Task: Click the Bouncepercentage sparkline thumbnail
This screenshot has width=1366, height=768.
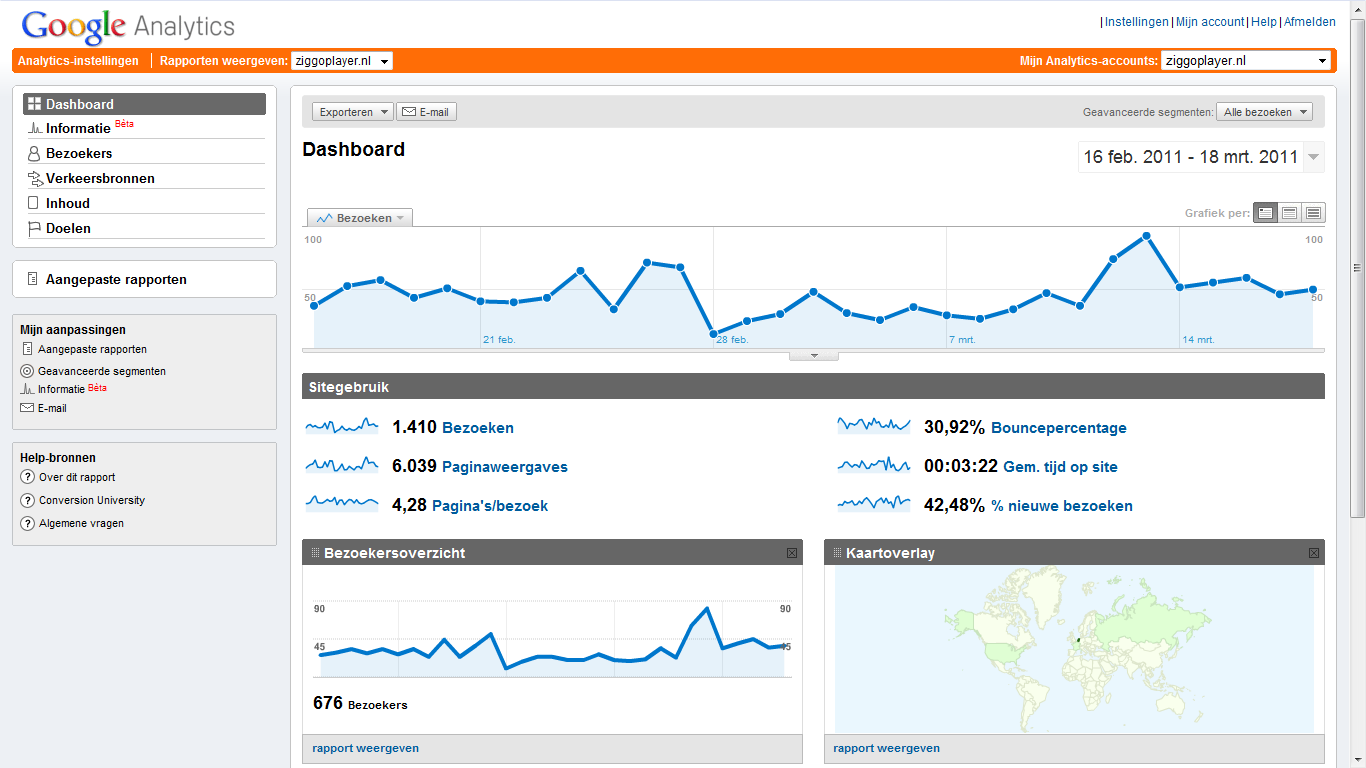Action: (874, 427)
